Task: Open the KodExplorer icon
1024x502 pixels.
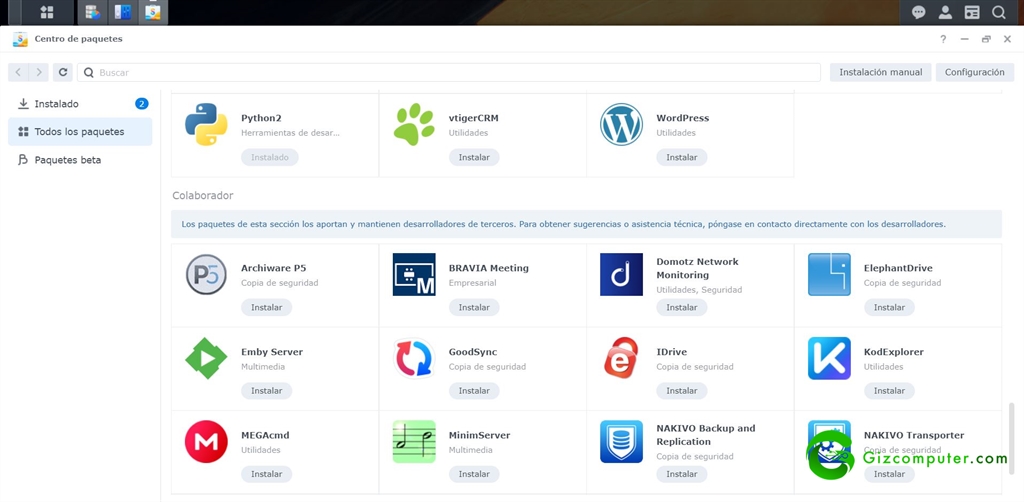Action: point(829,358)
